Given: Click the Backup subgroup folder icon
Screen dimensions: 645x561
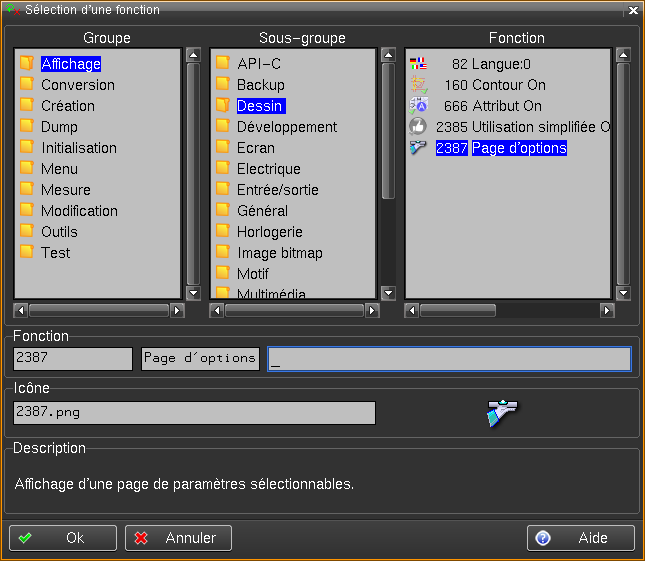Looking at the screenshot, I should 223,85.
